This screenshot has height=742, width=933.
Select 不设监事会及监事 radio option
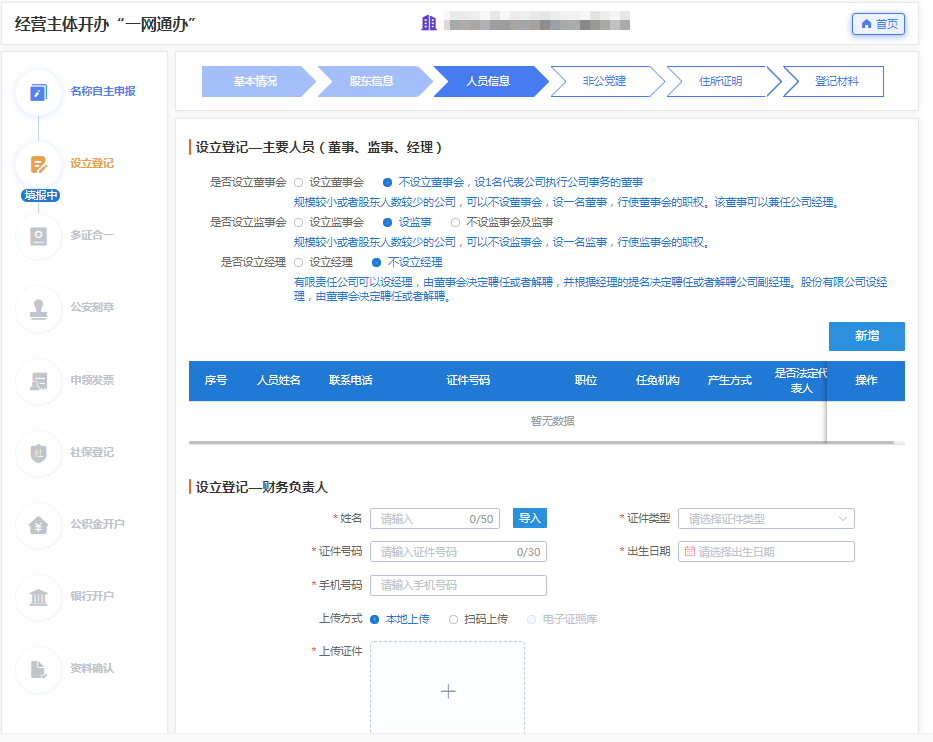455,223
